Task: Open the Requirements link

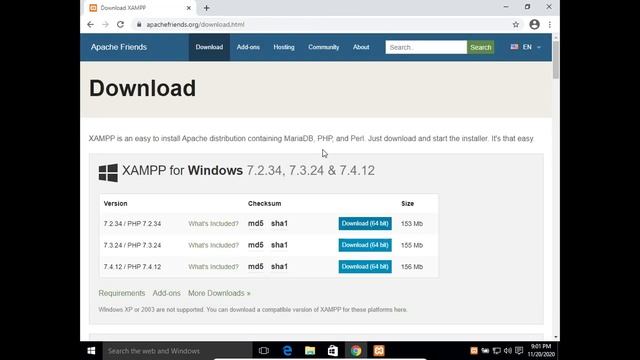Action: (122, 293)
